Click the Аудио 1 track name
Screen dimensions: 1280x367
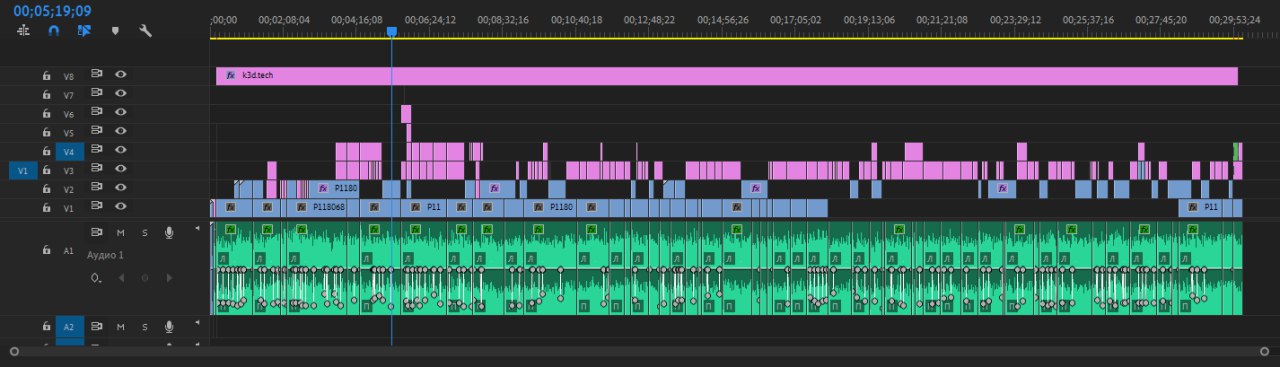click(x=105, y=255)
